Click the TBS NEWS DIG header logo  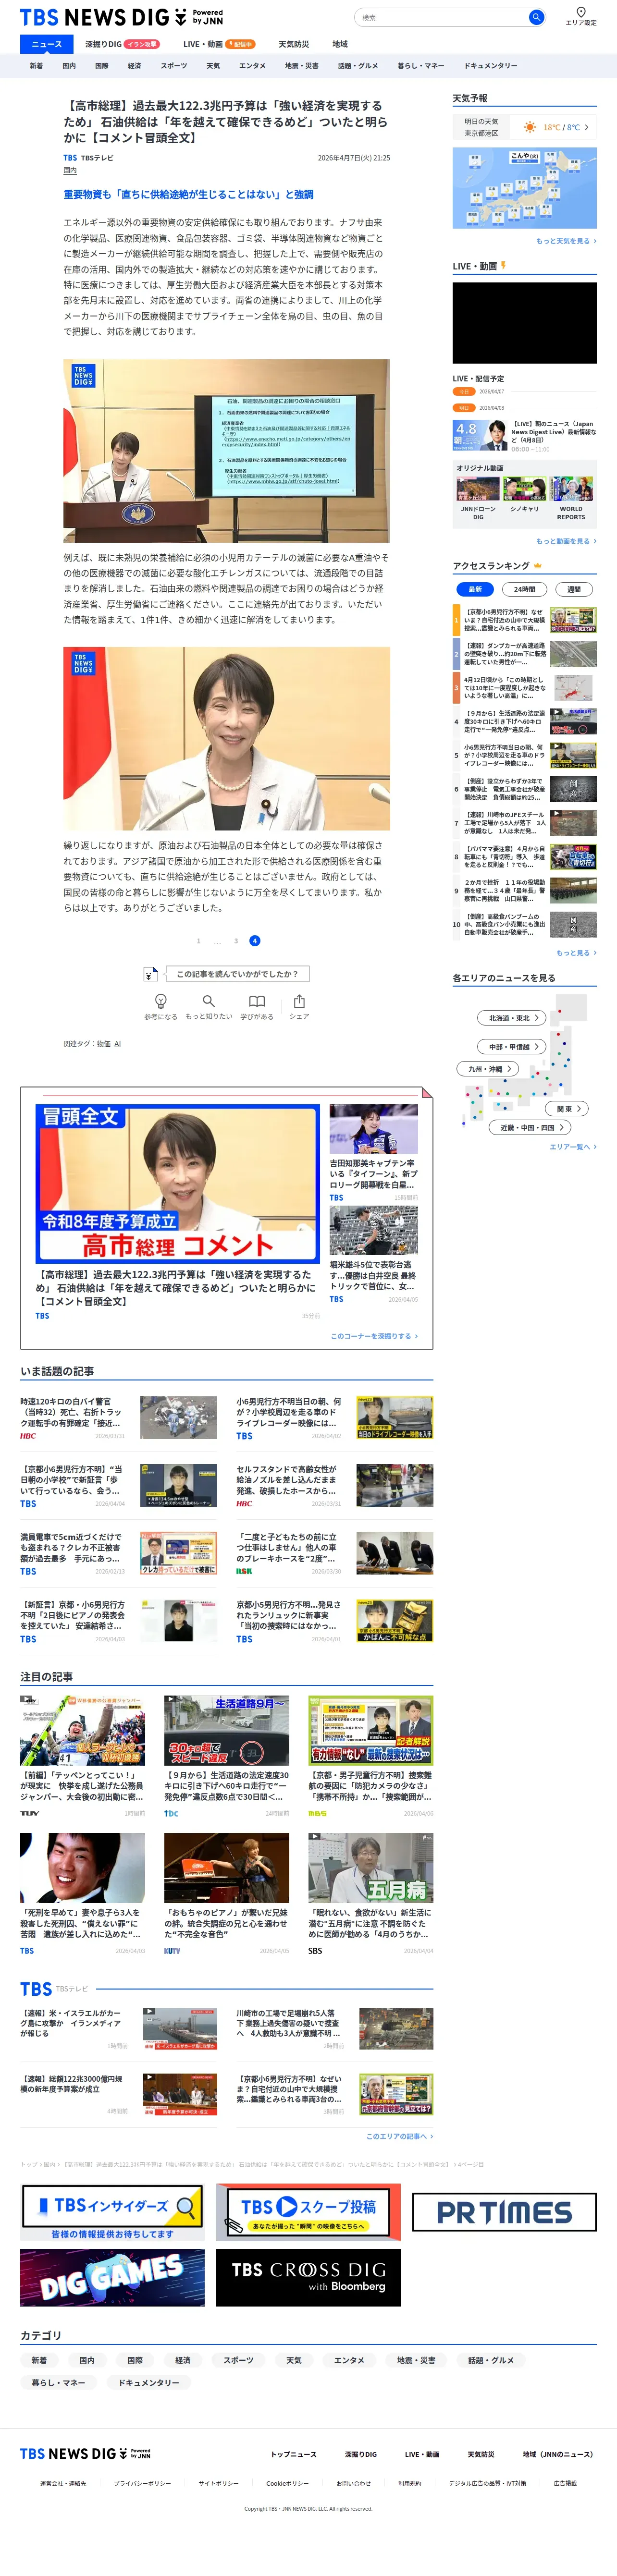click(x=121, y=17)
